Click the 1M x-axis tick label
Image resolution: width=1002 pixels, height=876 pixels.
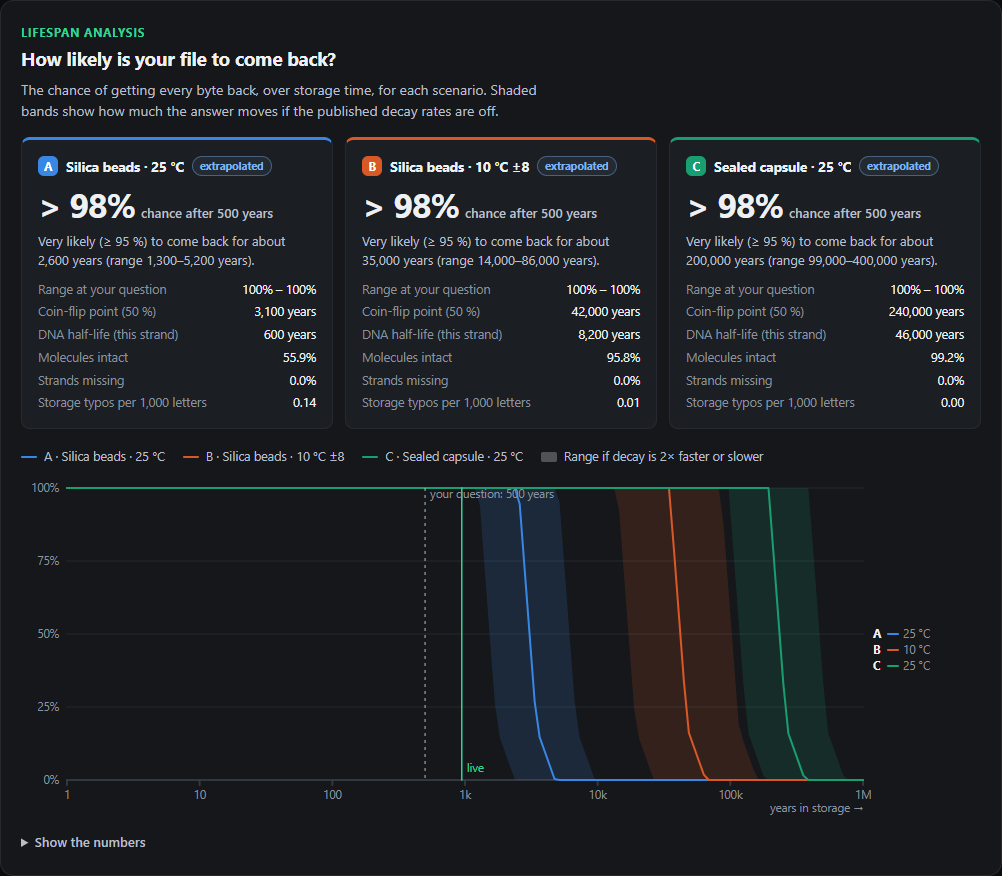(x=863, y=795)
